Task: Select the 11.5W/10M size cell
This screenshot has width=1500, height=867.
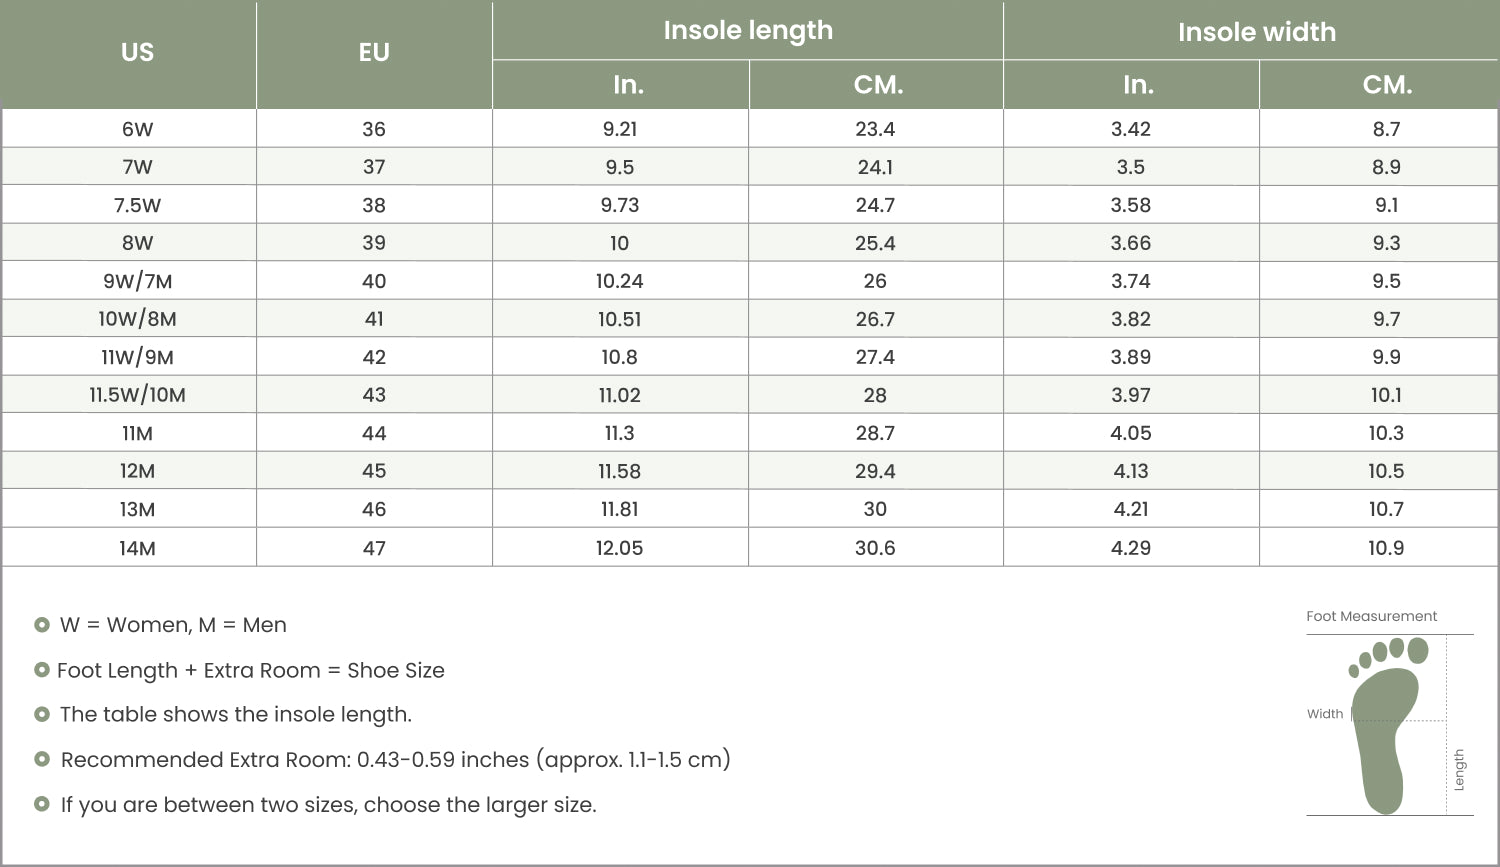Action: coord(137,395)
